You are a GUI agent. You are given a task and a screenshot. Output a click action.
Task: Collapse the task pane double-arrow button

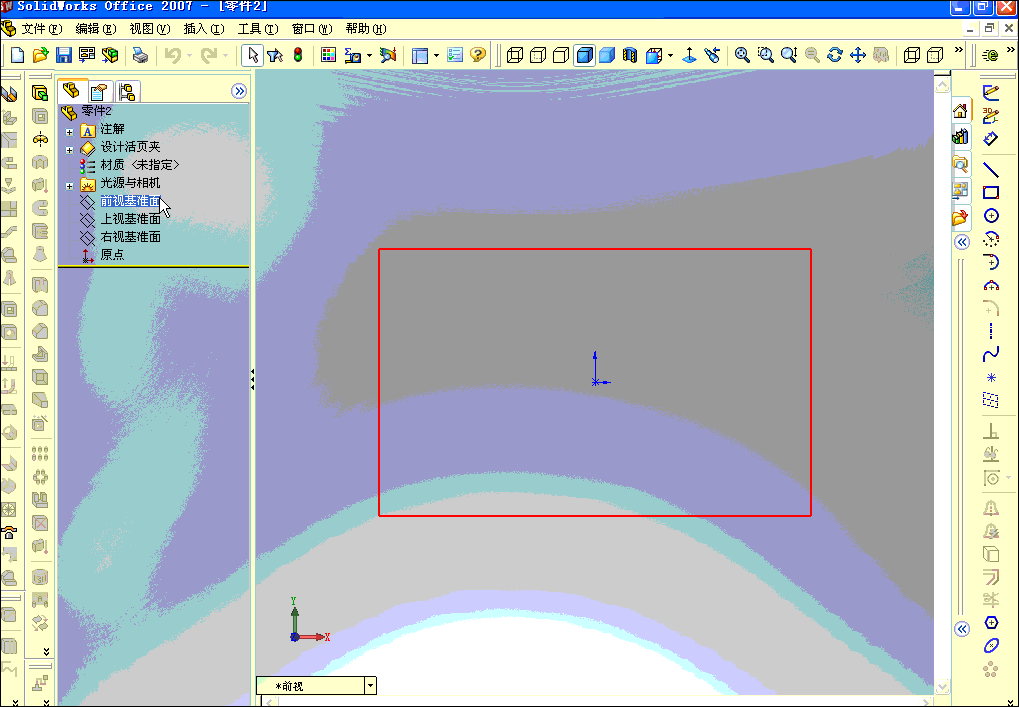click(962, 242)
